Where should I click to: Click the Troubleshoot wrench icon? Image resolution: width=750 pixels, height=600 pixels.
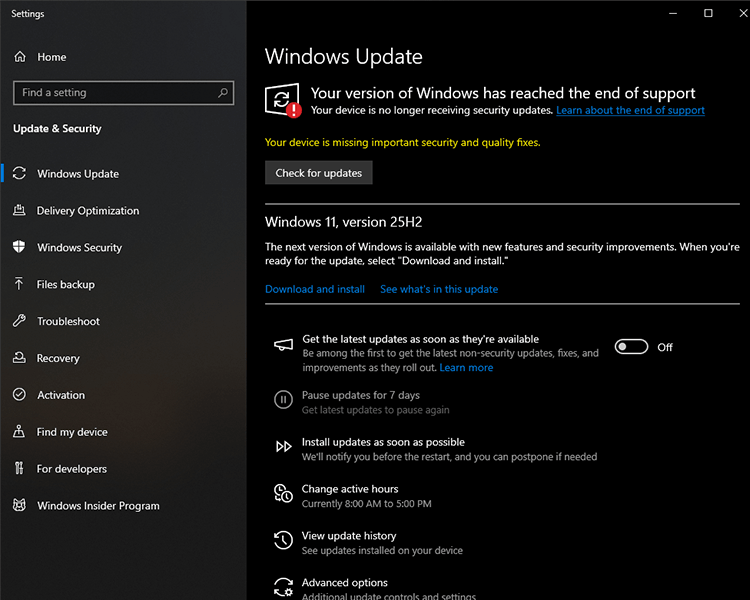[x=19, y=321]
